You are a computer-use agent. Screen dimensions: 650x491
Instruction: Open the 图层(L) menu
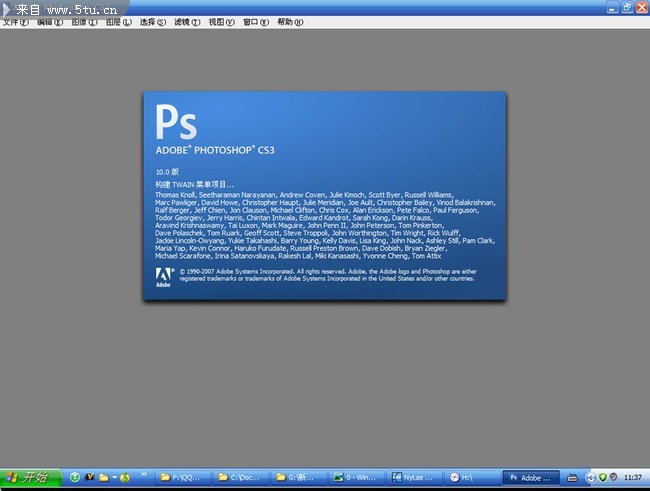coord(120,22)
